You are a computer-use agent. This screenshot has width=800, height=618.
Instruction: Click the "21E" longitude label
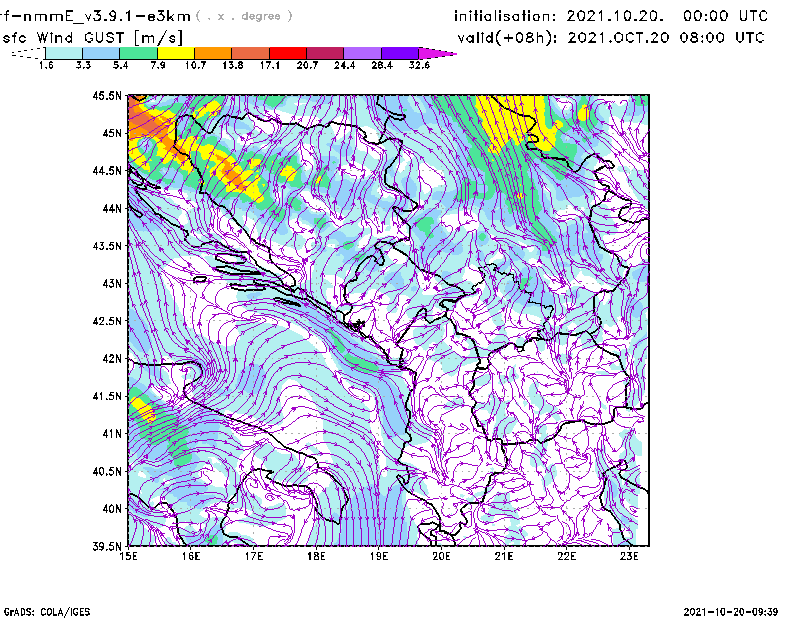click(504, 556)
